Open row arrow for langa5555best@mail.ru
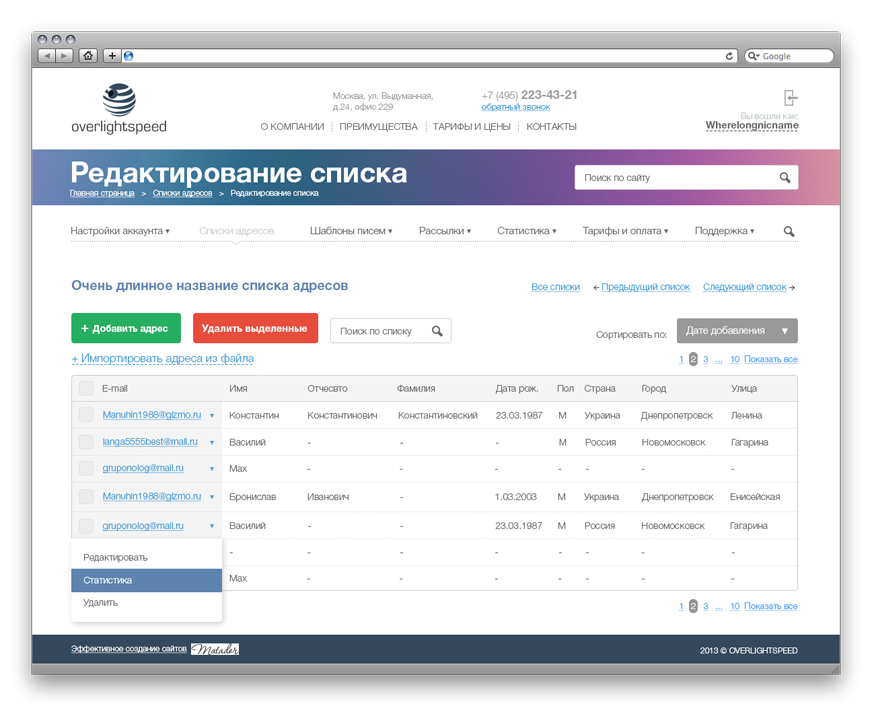The height and width of the screenshot is (706, 872). point(212,443)
